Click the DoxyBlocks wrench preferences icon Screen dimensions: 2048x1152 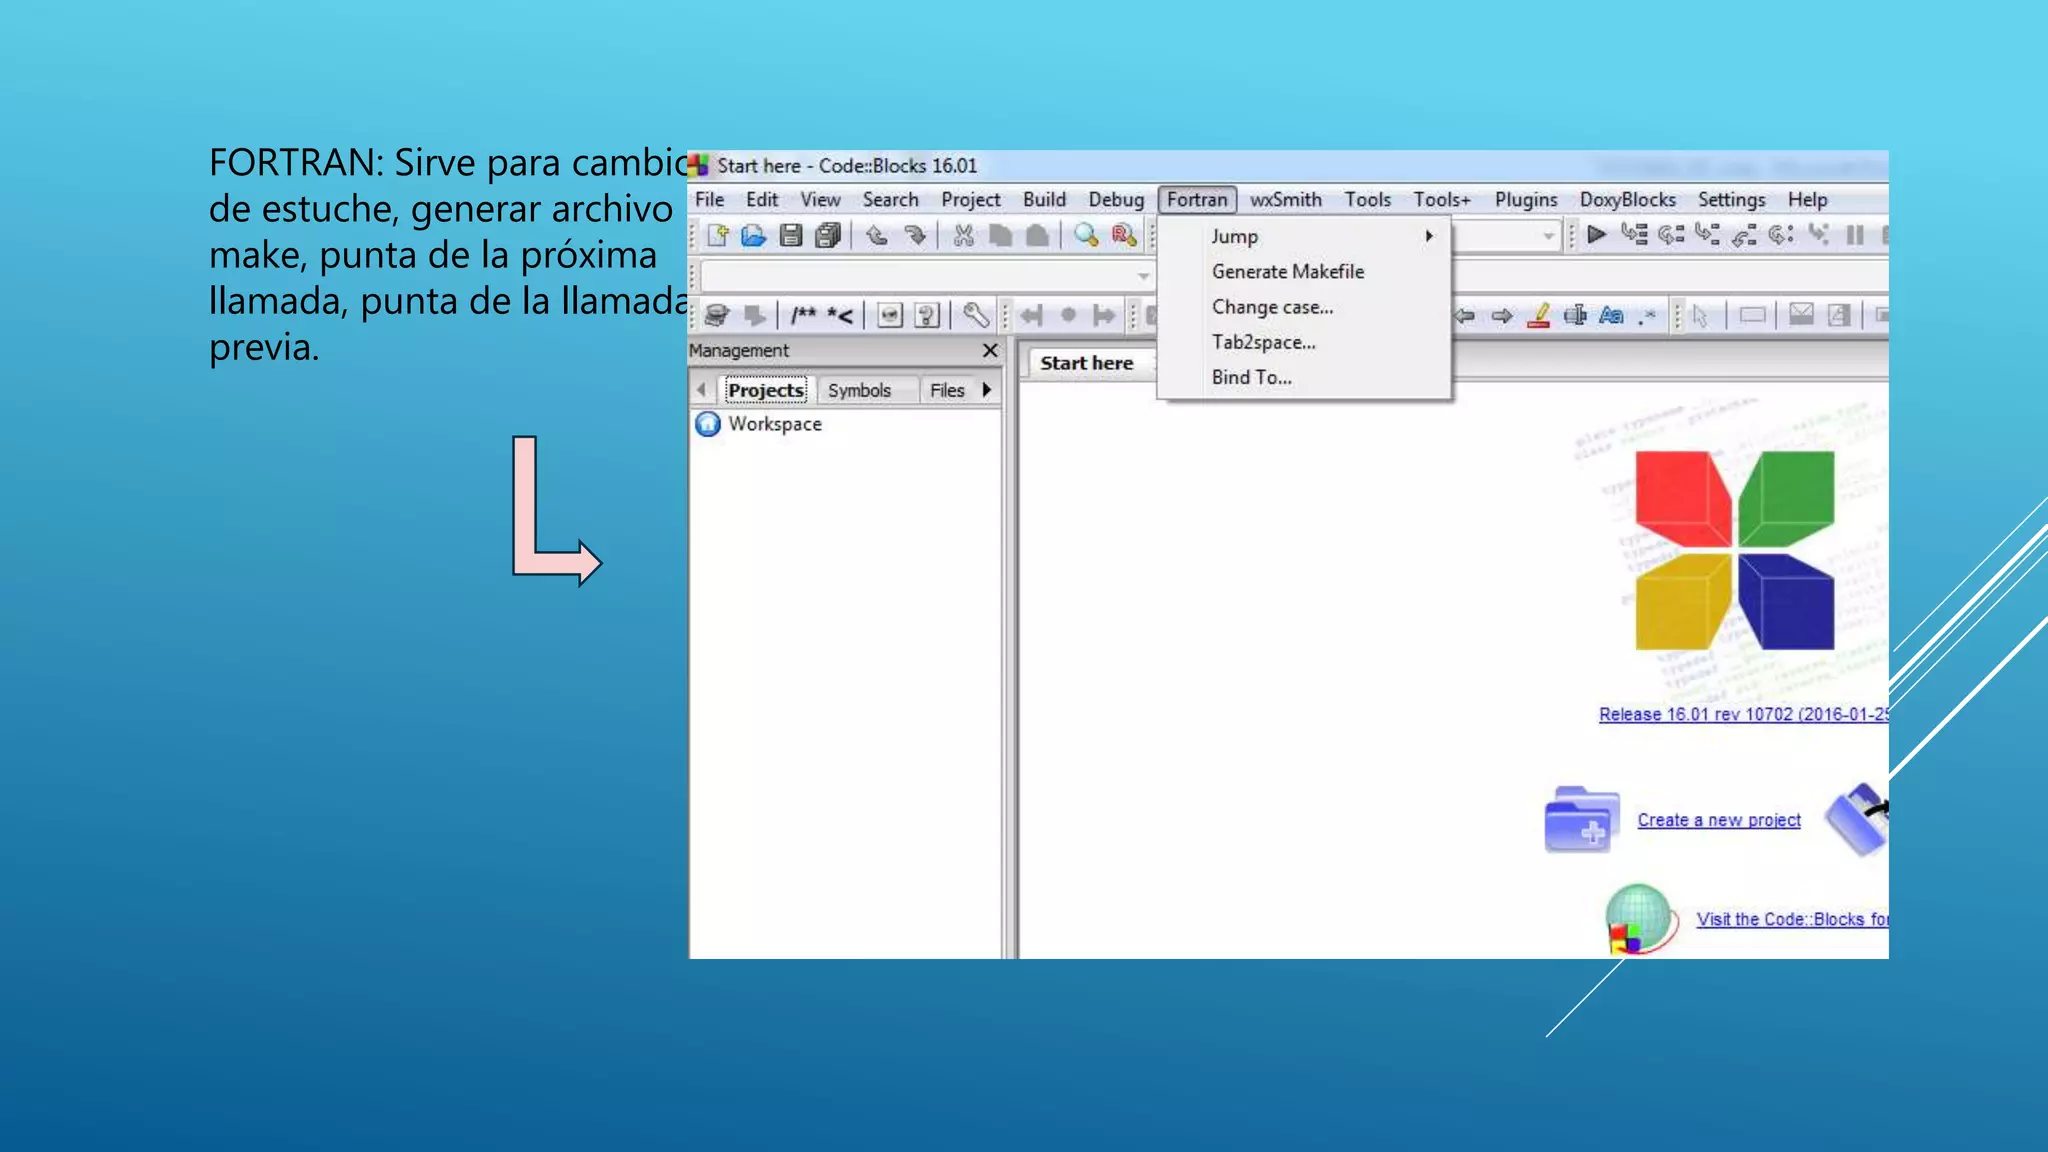point(976,316)
